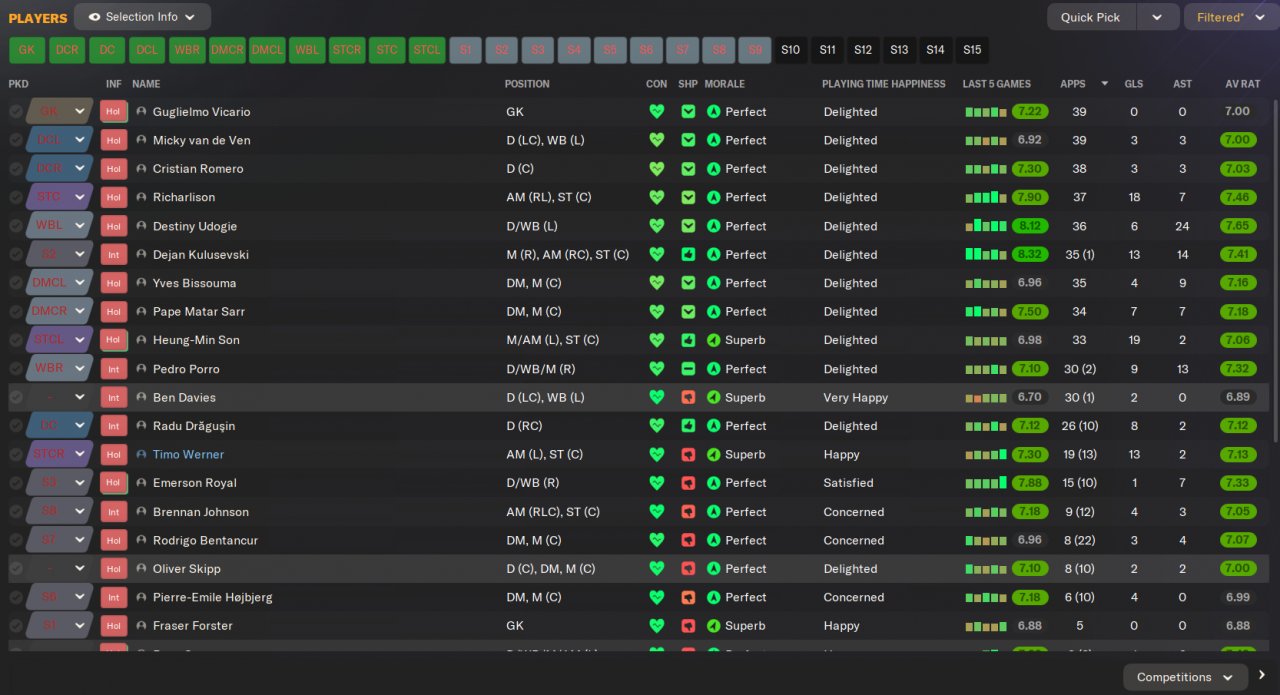
Task: Toggle picked checkmark for Heung-Min Son
Action: (16, 341)
